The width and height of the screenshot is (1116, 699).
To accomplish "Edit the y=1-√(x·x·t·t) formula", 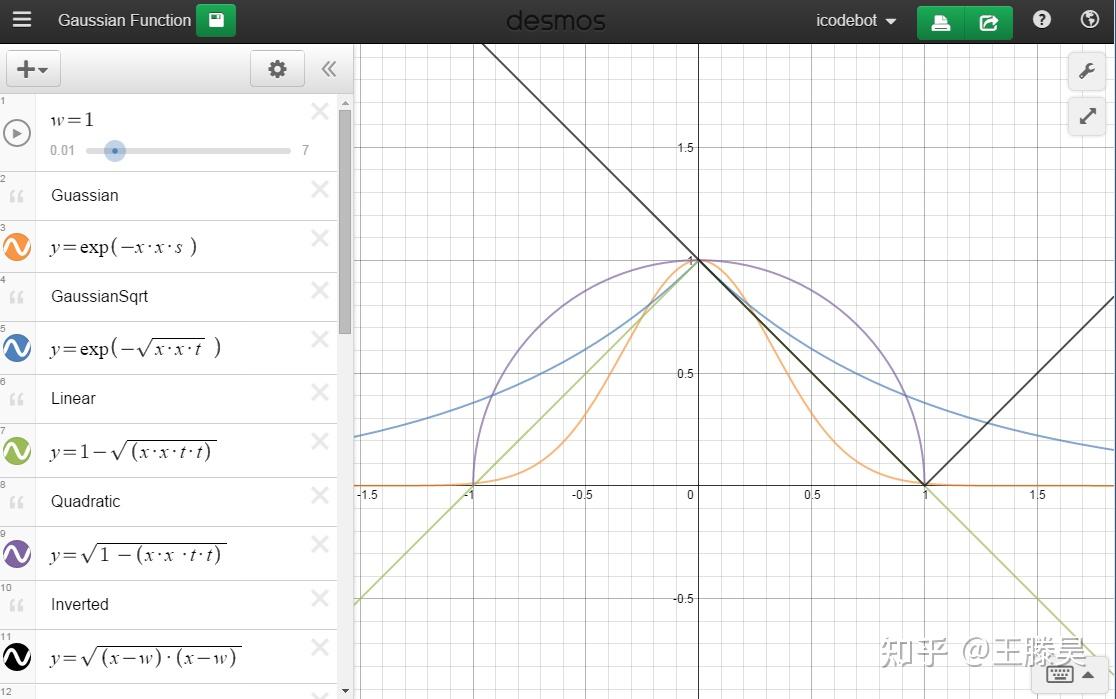I will pos(133,451).
